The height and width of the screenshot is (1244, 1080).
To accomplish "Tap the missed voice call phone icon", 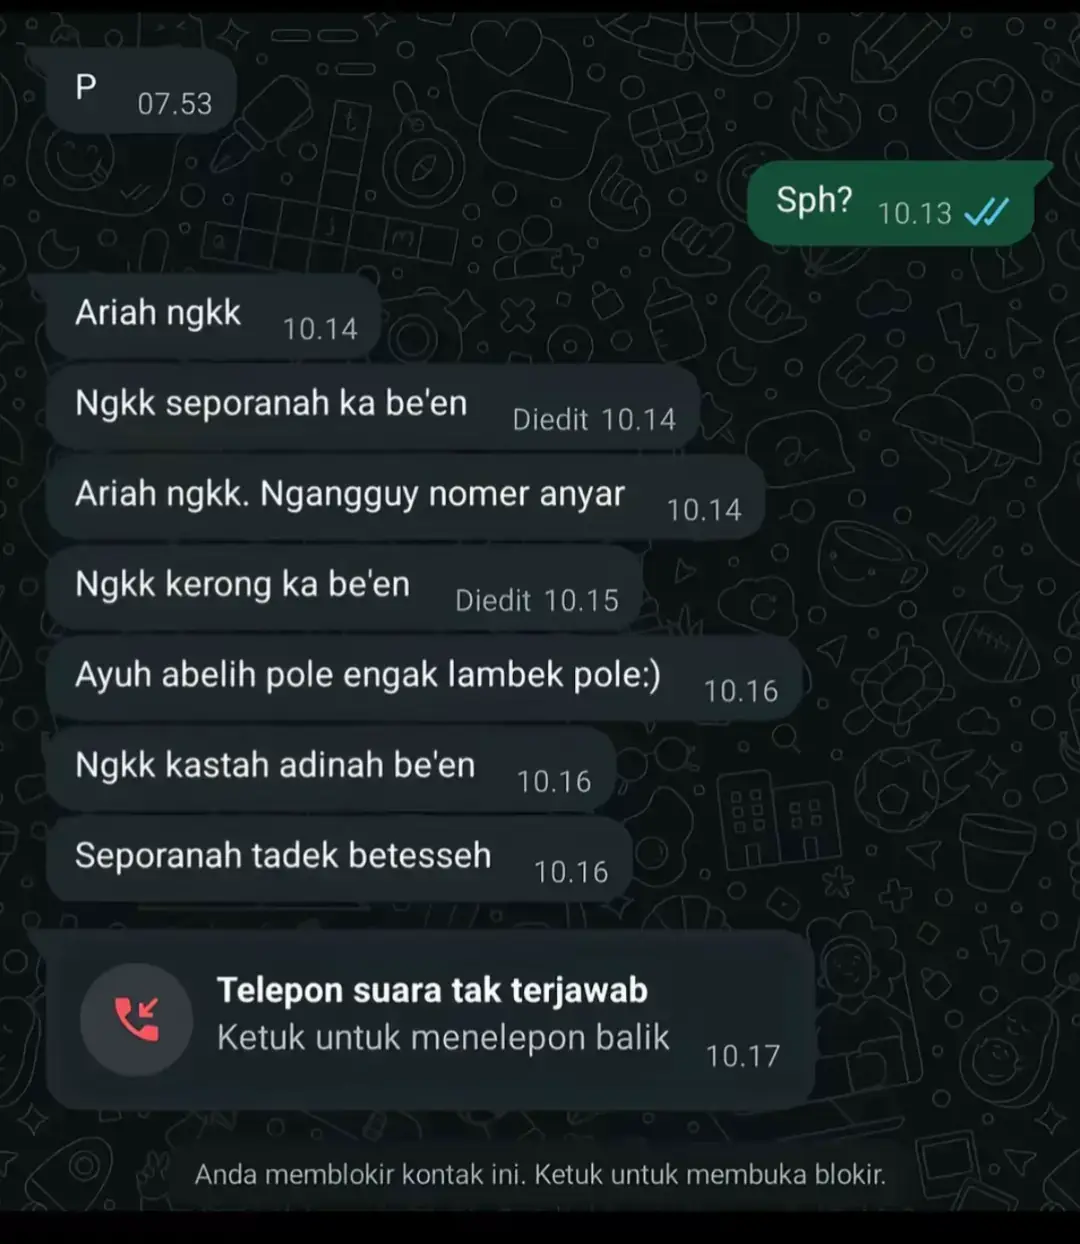I will point(136,1019).
